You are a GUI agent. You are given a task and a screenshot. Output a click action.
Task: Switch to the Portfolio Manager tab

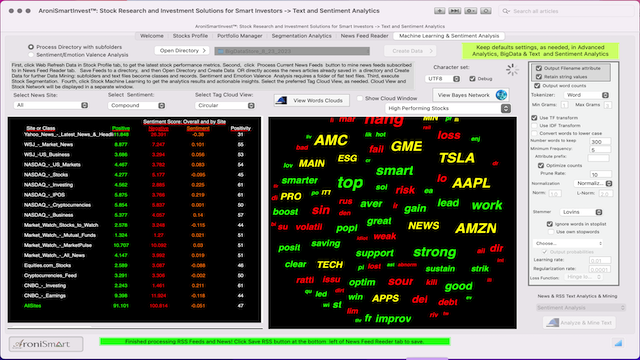(240, 36)
